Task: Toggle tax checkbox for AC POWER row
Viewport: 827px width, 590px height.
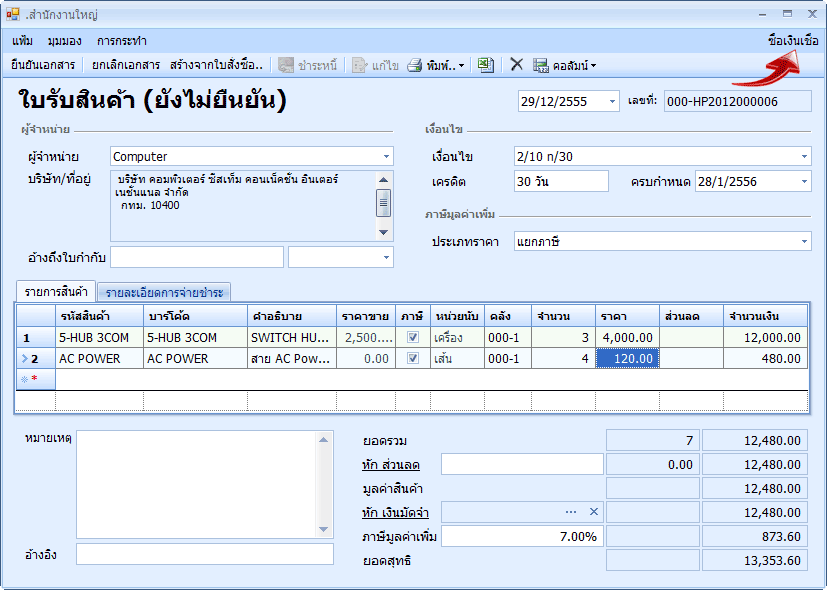Action: [413, 359]
